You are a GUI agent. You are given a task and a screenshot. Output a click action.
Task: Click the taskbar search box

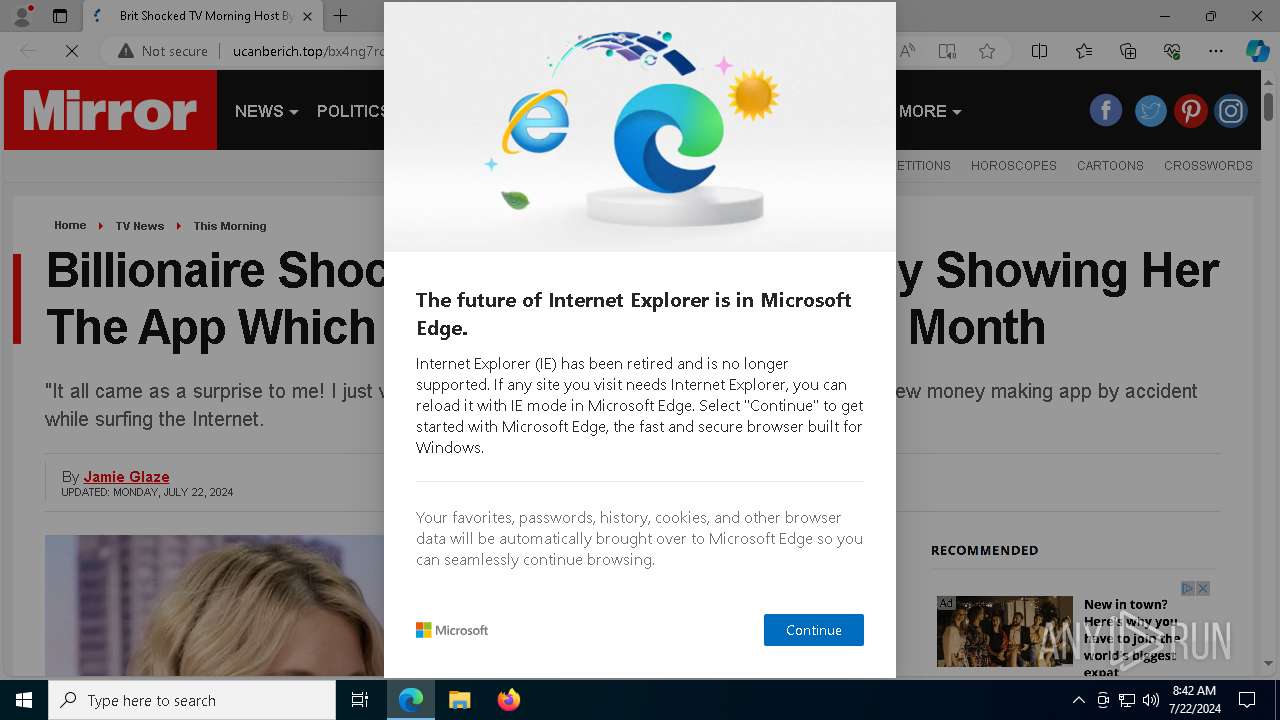[x=192, y=700]
